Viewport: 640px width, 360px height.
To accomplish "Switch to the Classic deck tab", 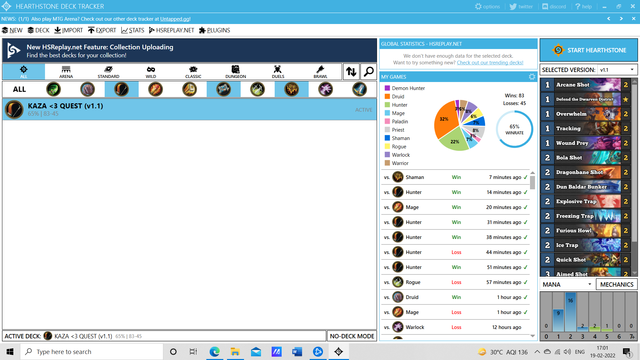I will 193,71.
